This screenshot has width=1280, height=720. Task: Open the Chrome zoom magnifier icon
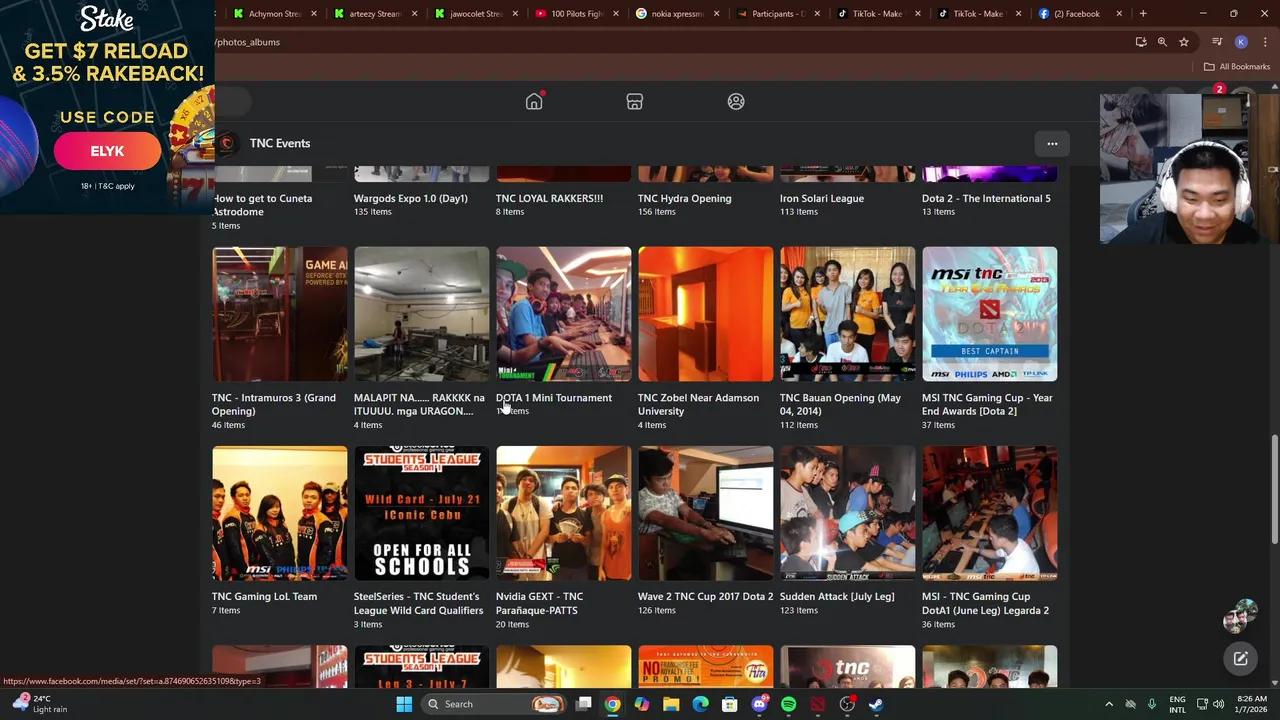[x=1162, y=42]
